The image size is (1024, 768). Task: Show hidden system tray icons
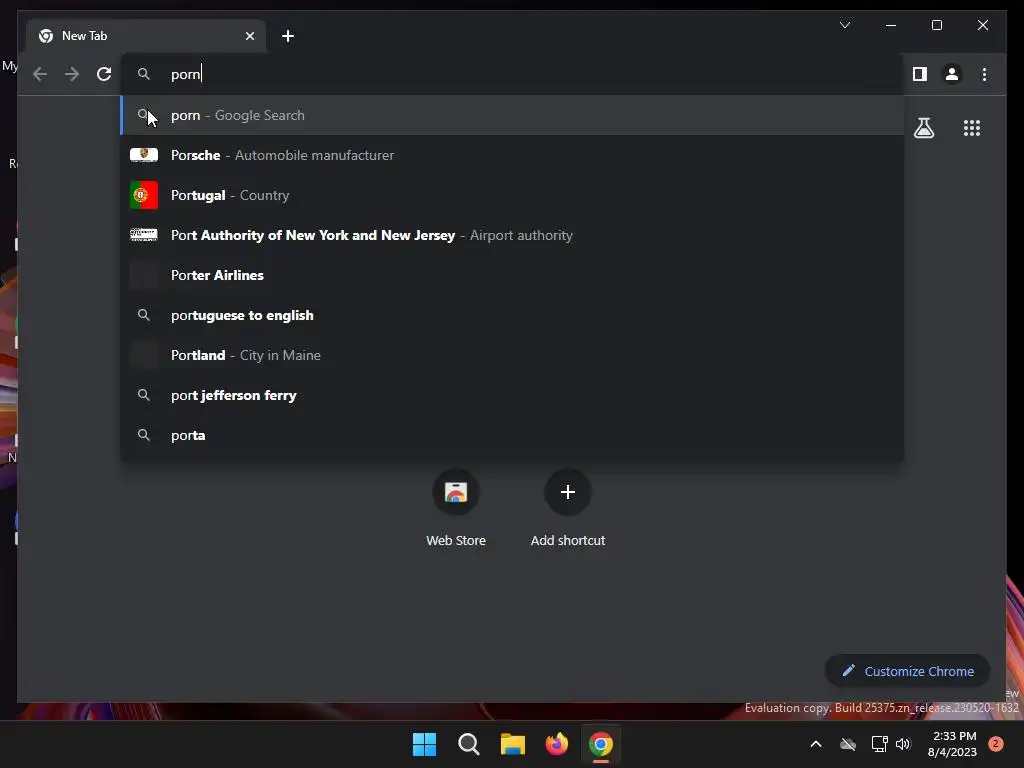pyautogui.click(x=816, y=744)
